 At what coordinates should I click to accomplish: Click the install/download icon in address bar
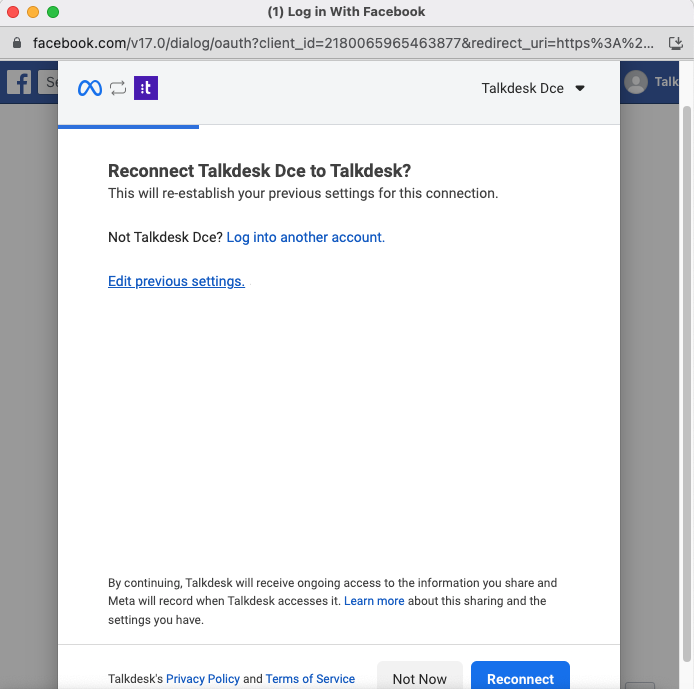[x=675, y=43]
